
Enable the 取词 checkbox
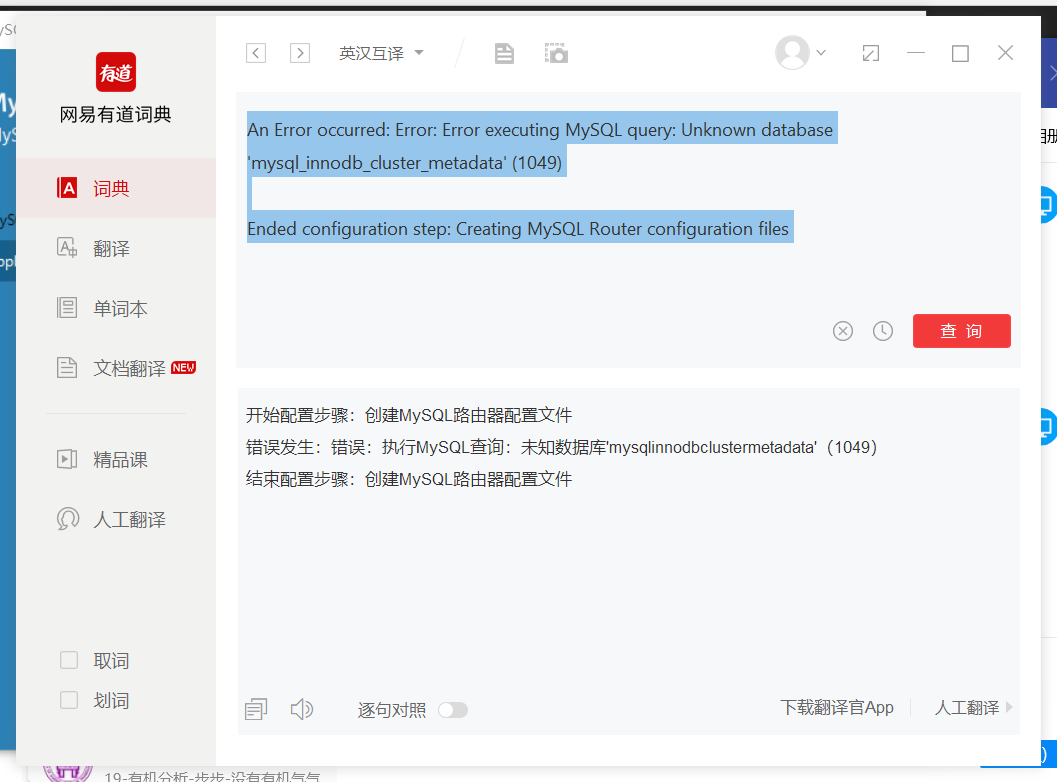69,660
